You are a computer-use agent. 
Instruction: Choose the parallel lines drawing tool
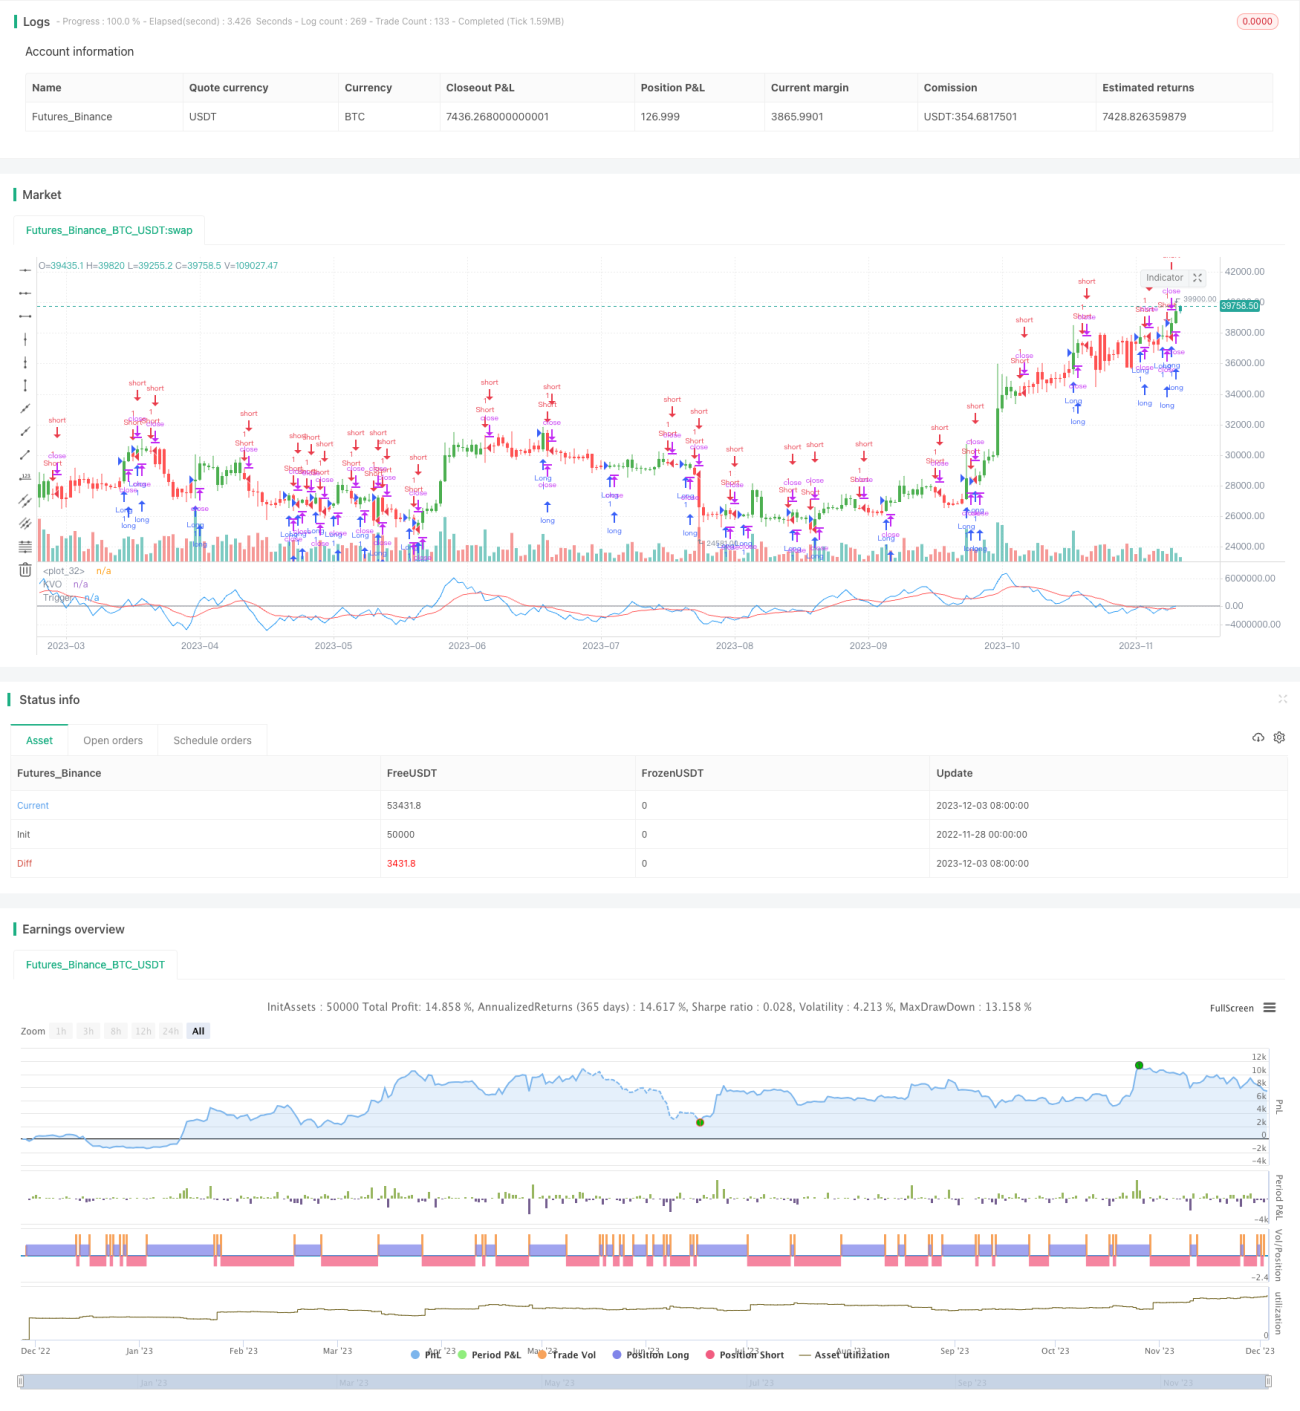click(x=25, y=500)
